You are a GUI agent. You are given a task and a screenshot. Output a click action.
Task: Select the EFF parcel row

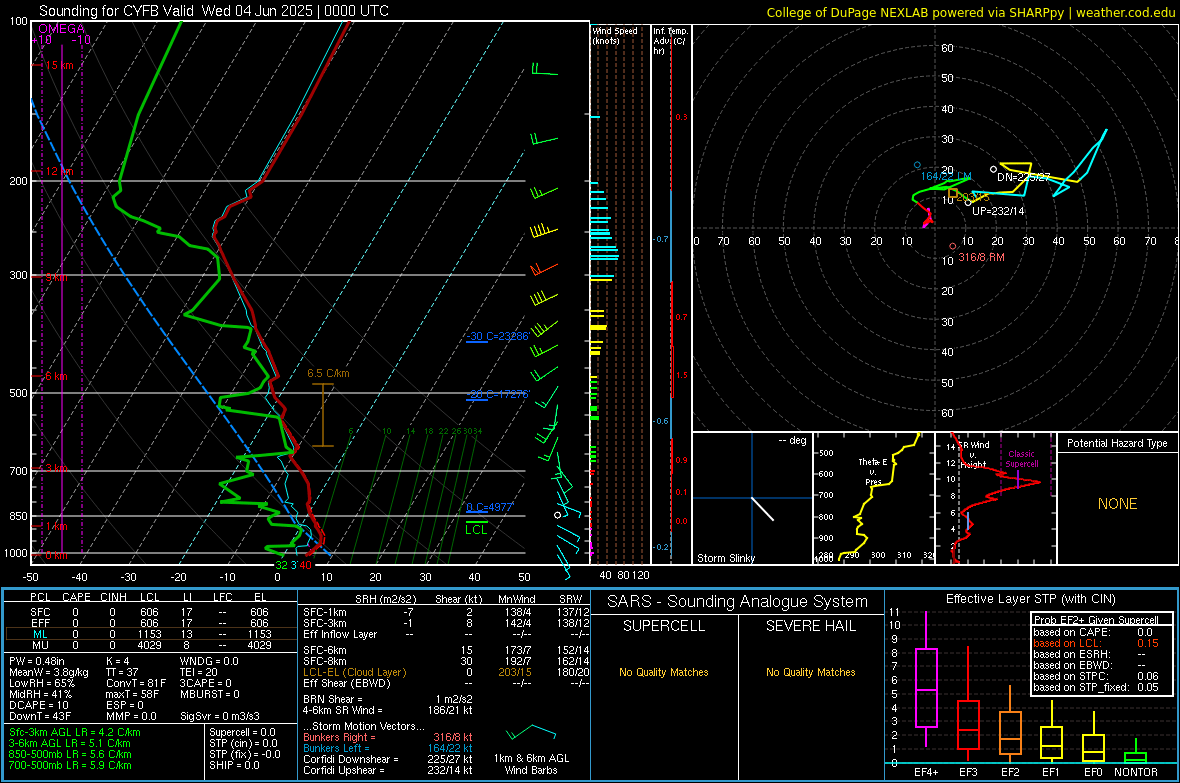151,623
